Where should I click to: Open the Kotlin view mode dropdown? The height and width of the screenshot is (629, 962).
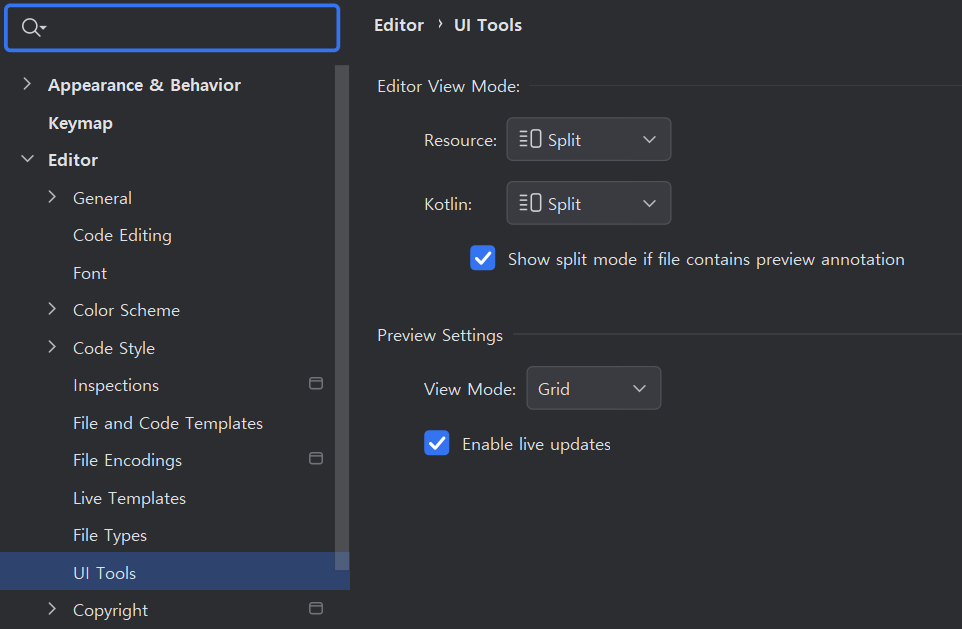[588, 204]
